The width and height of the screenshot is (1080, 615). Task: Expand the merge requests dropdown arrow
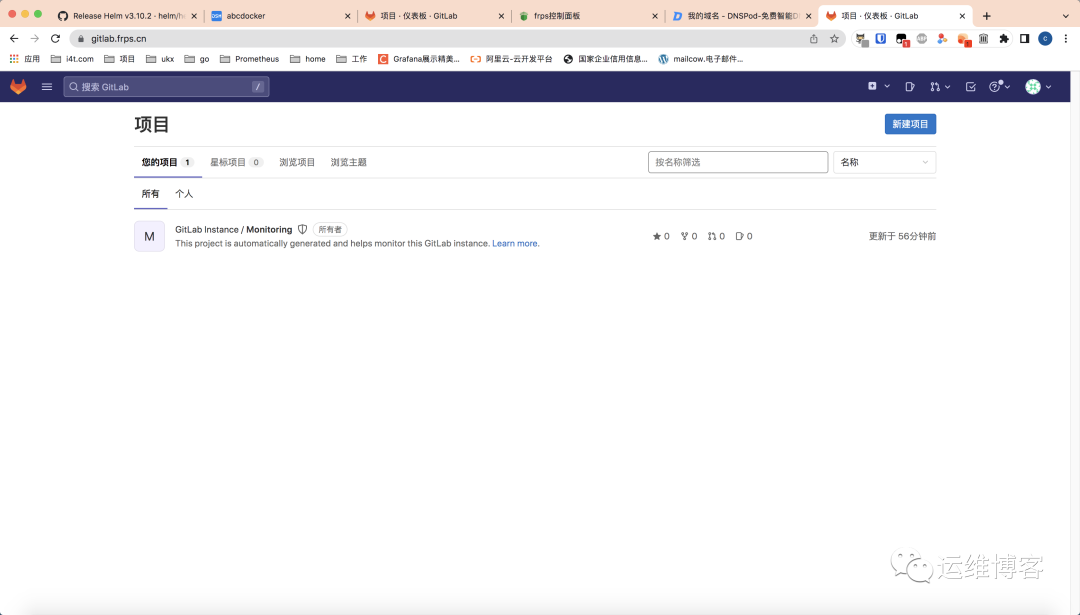pyautogui.click(x=948, y=87)
